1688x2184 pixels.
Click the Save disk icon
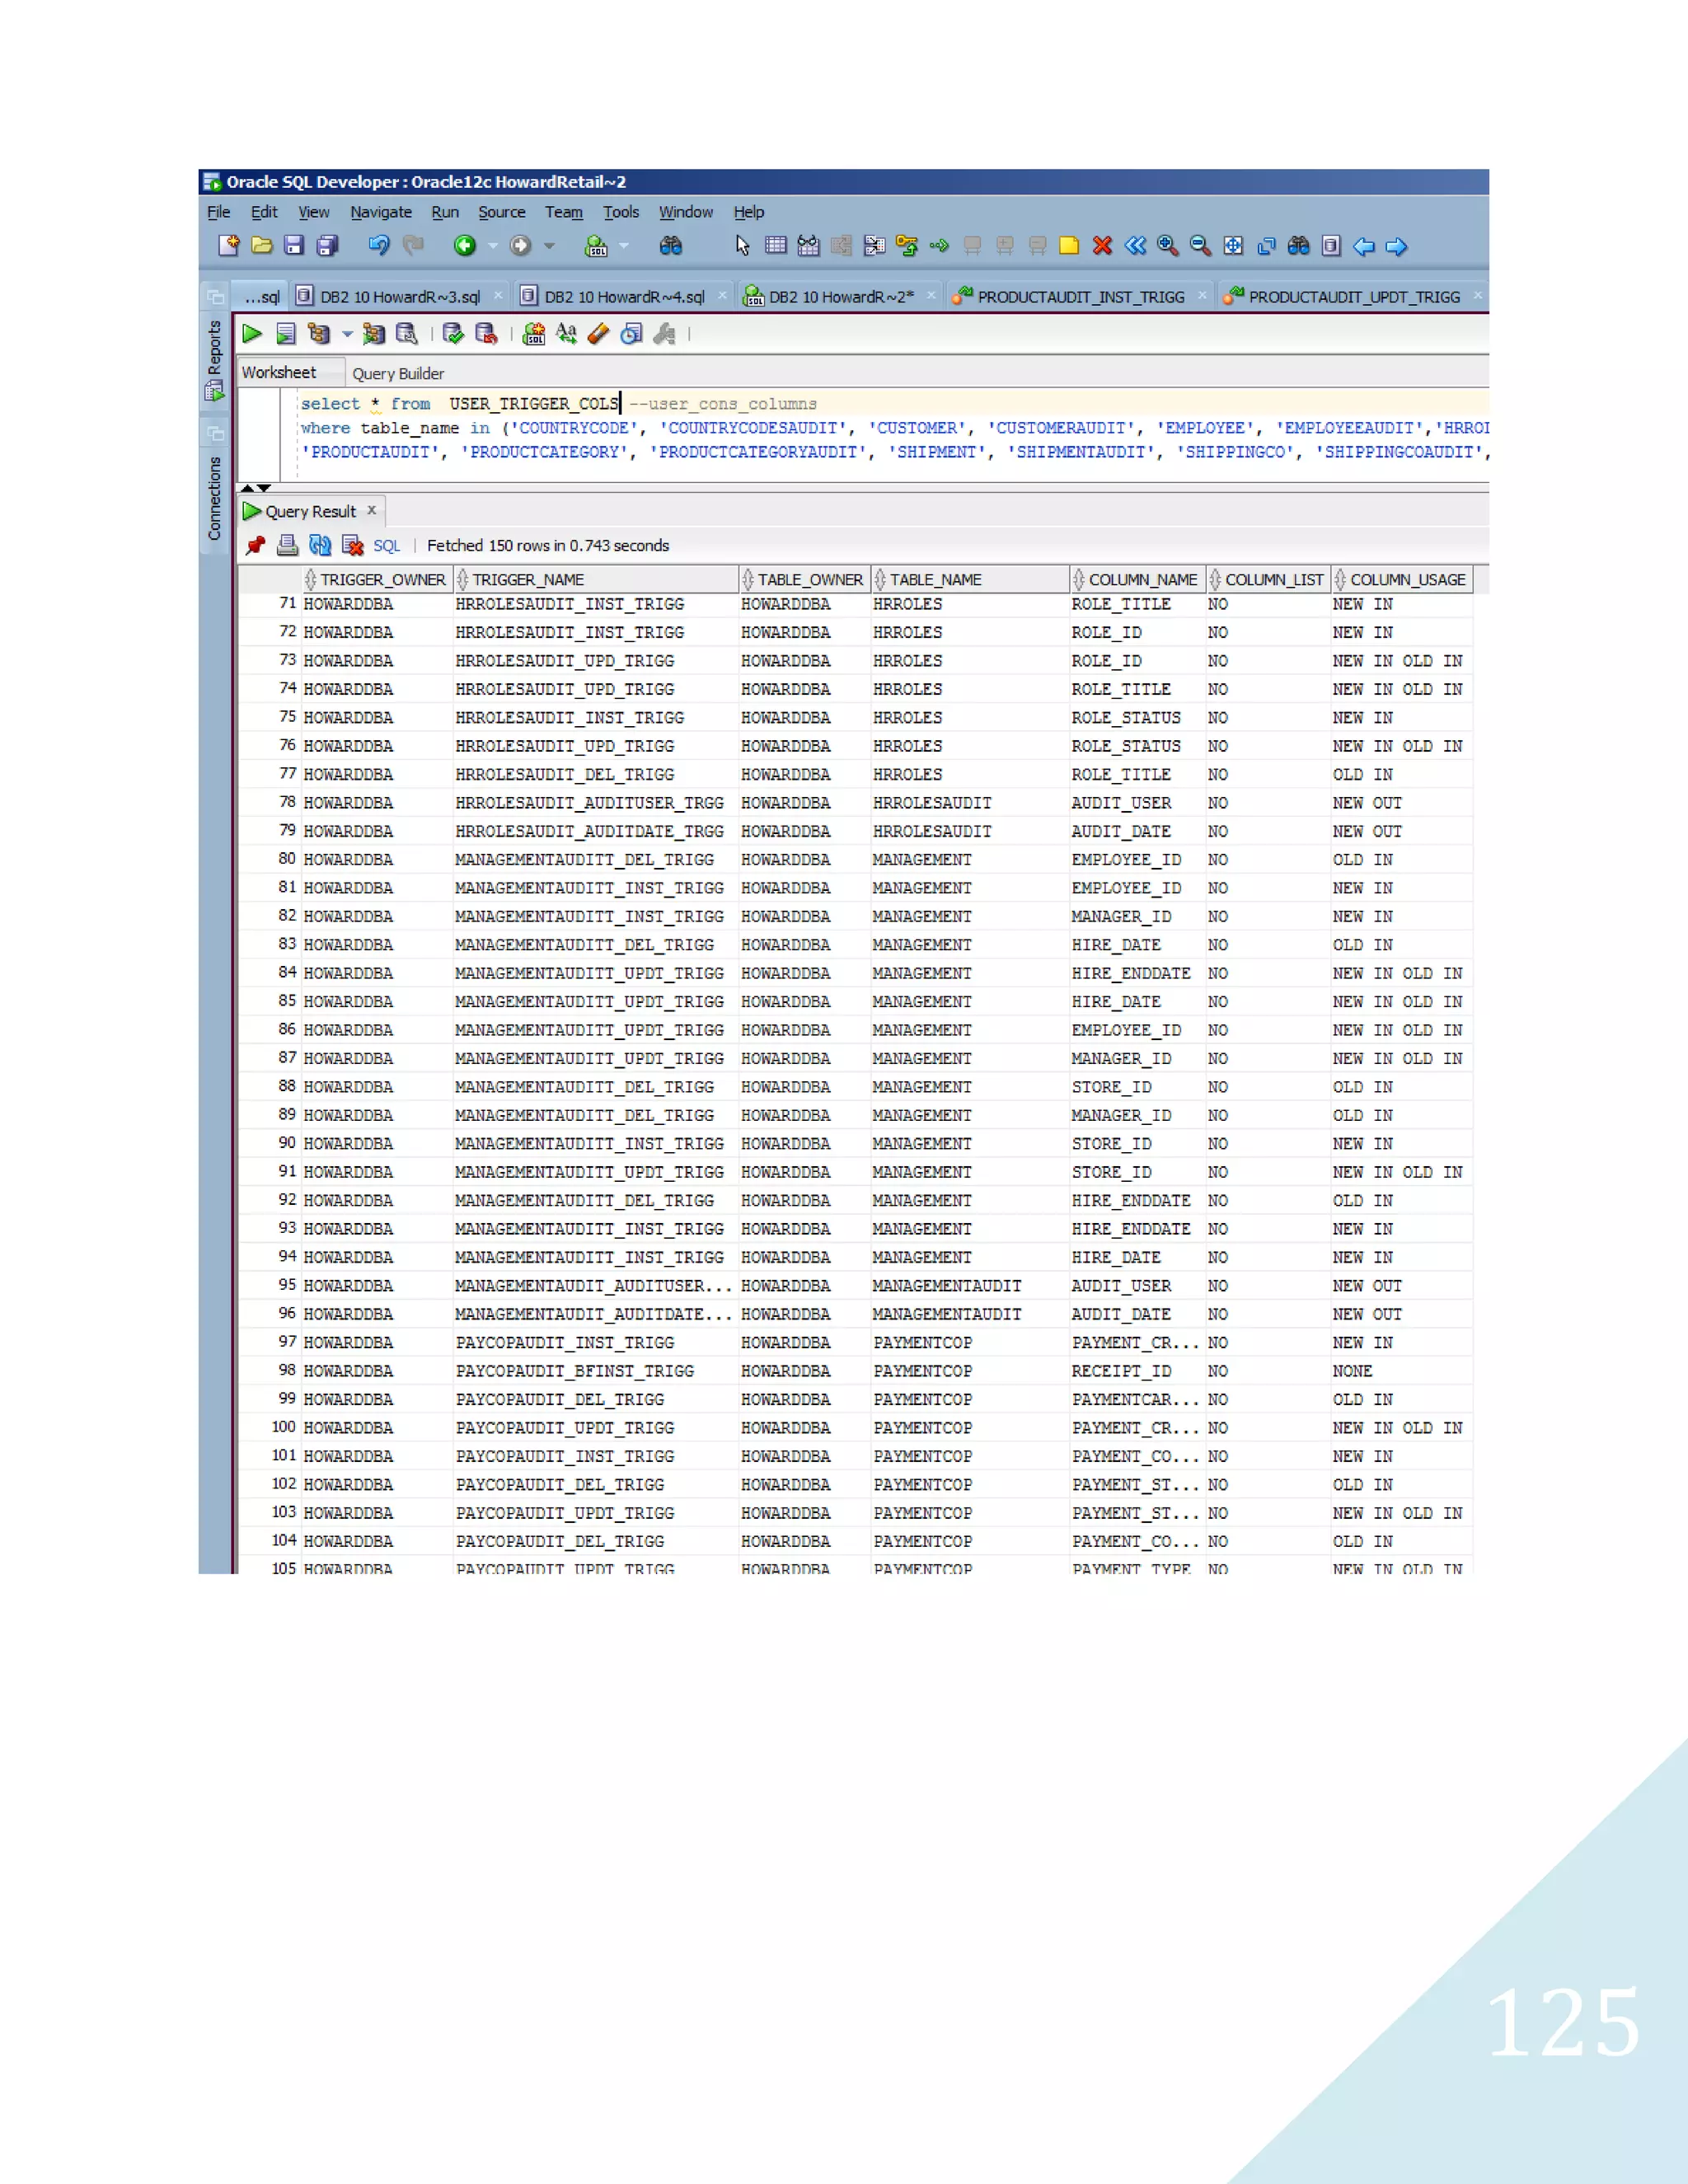pyautogui.click(x=294, y=246)
